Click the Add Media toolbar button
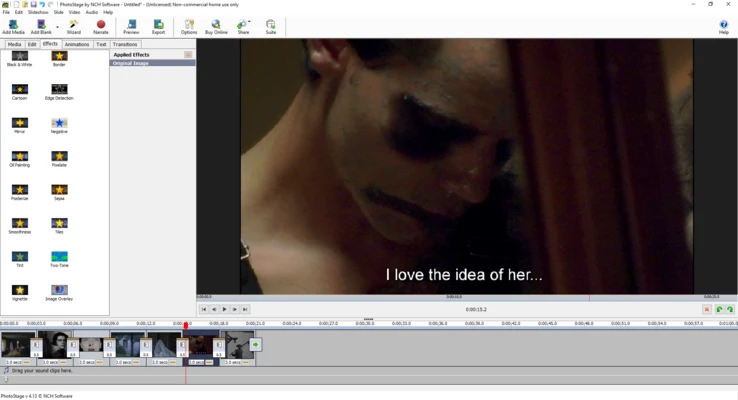 pos(13,27)
